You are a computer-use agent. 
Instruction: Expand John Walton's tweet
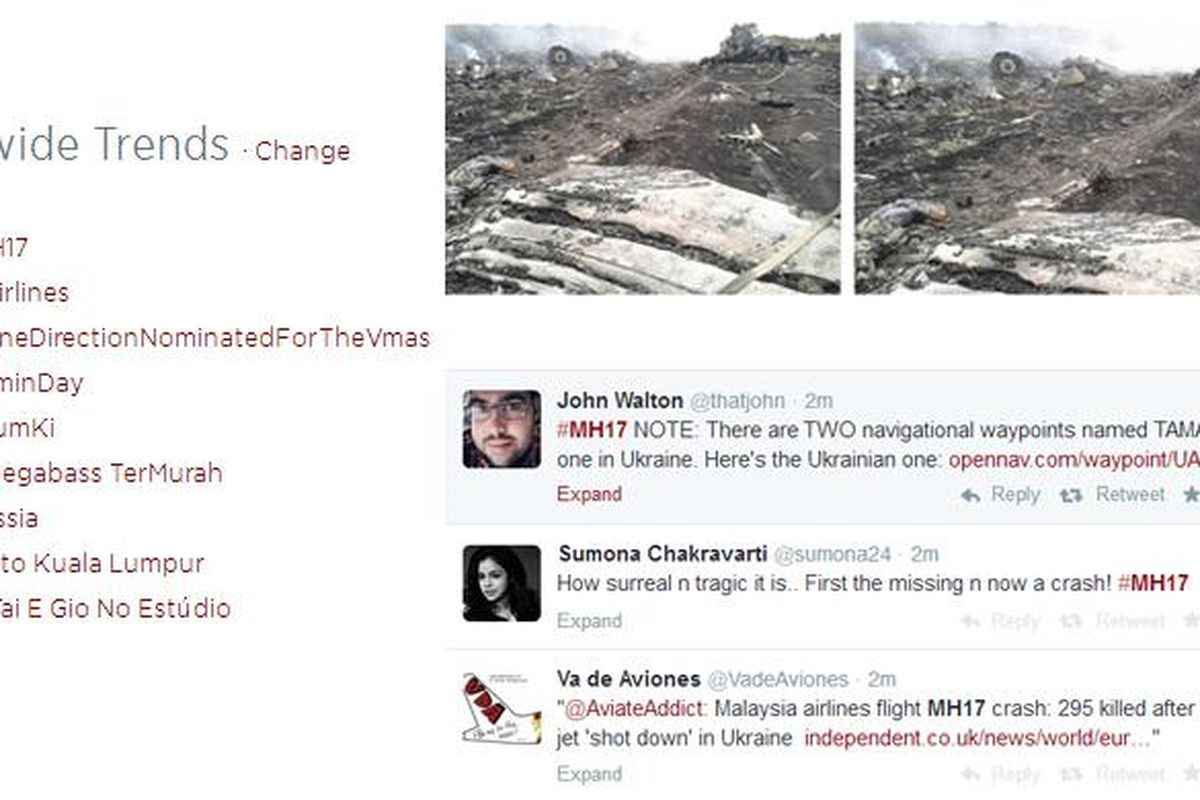589,494
